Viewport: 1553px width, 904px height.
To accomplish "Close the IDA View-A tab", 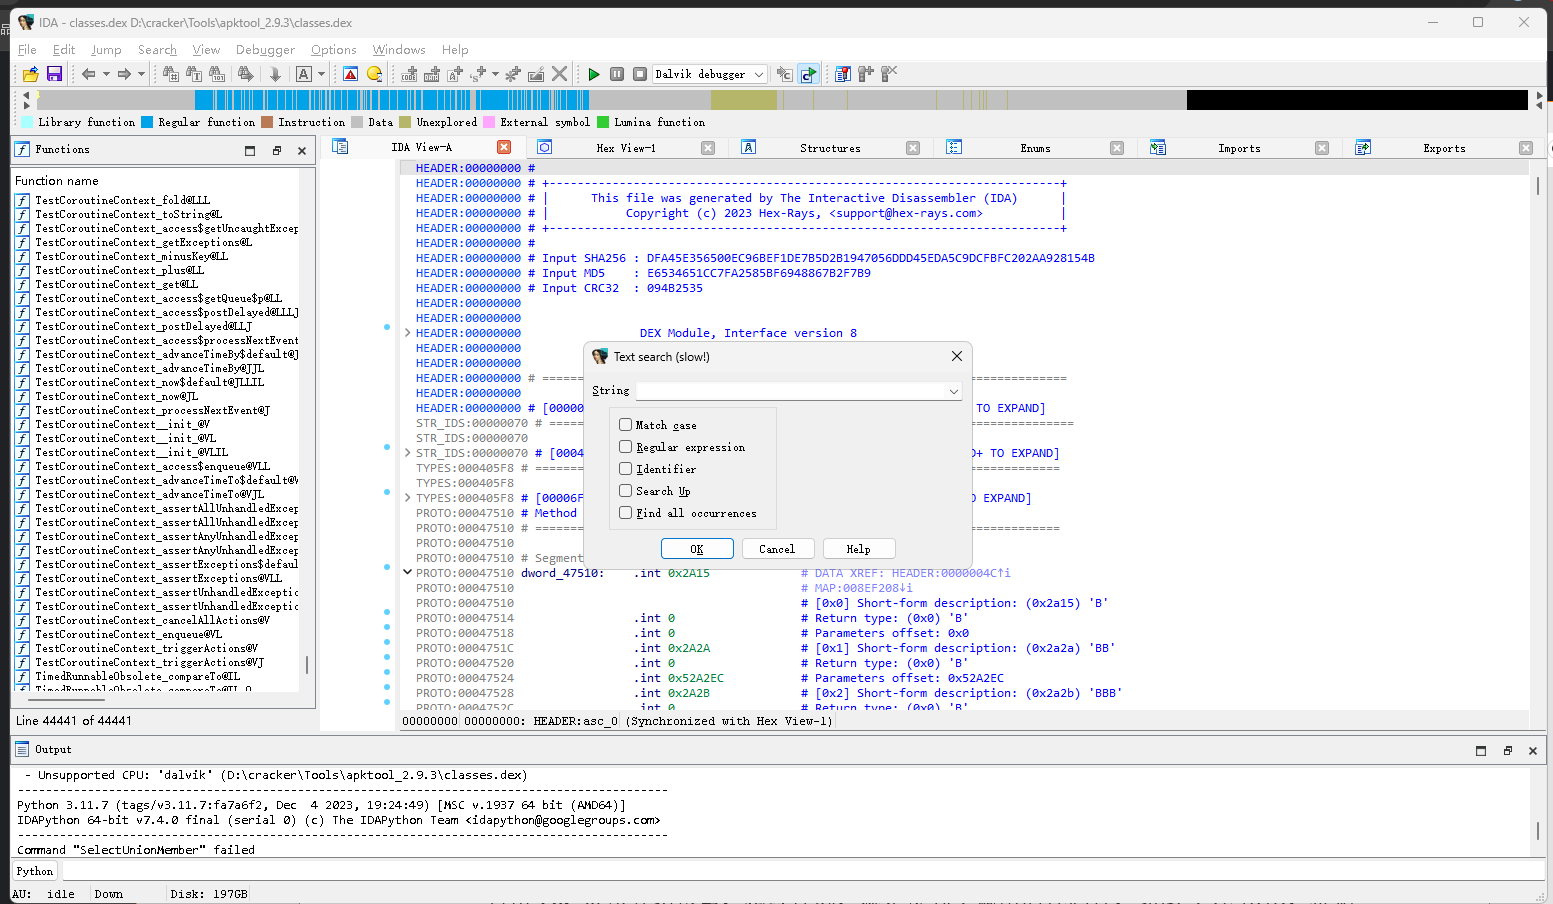I will [x=504, y=147].
